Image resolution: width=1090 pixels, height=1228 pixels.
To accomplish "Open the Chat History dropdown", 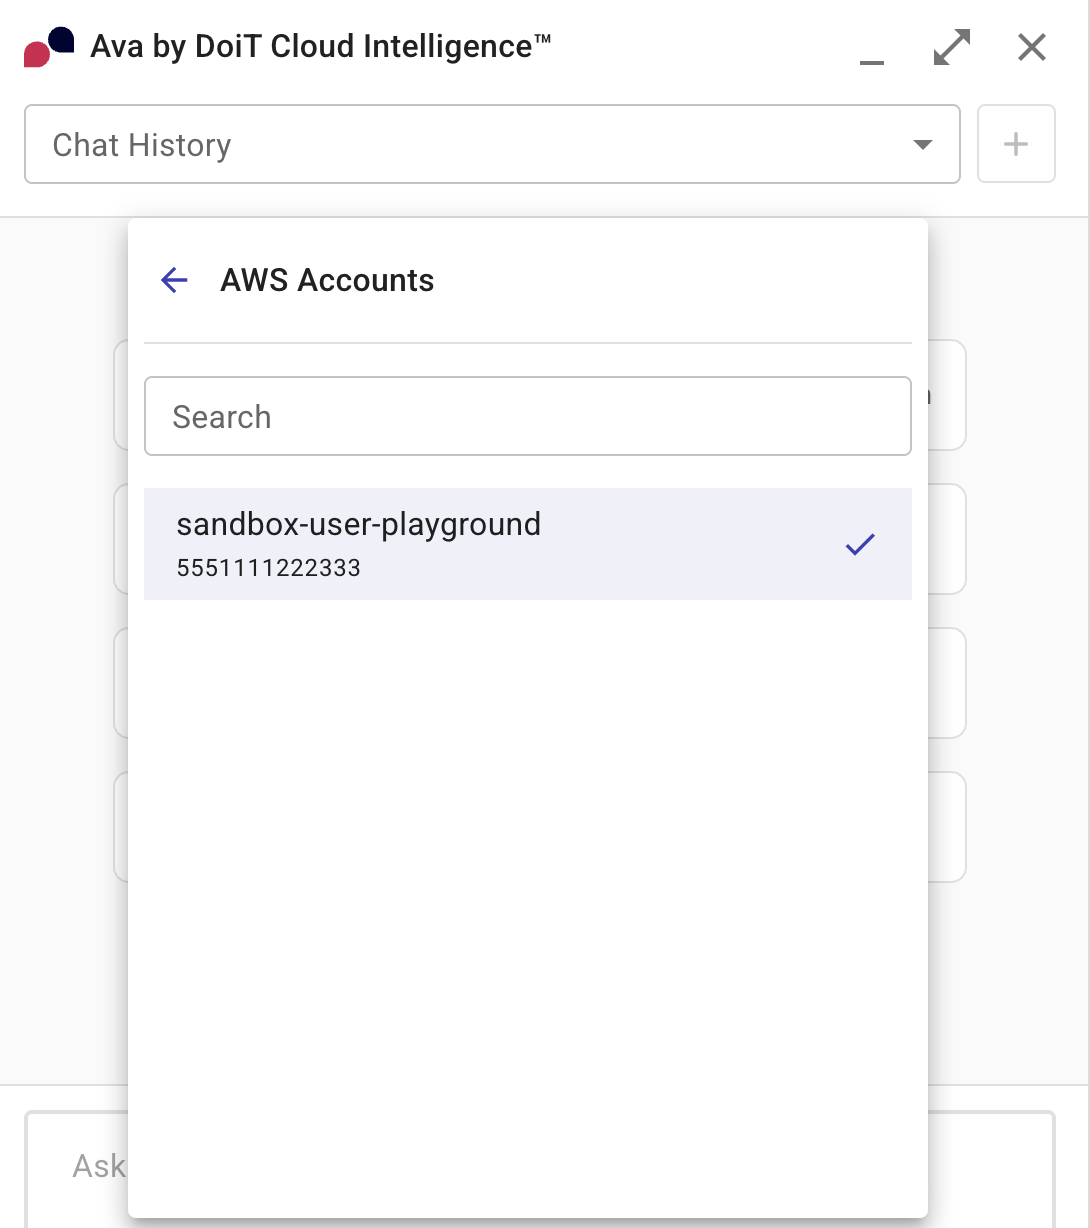I will tap(492, 145).
